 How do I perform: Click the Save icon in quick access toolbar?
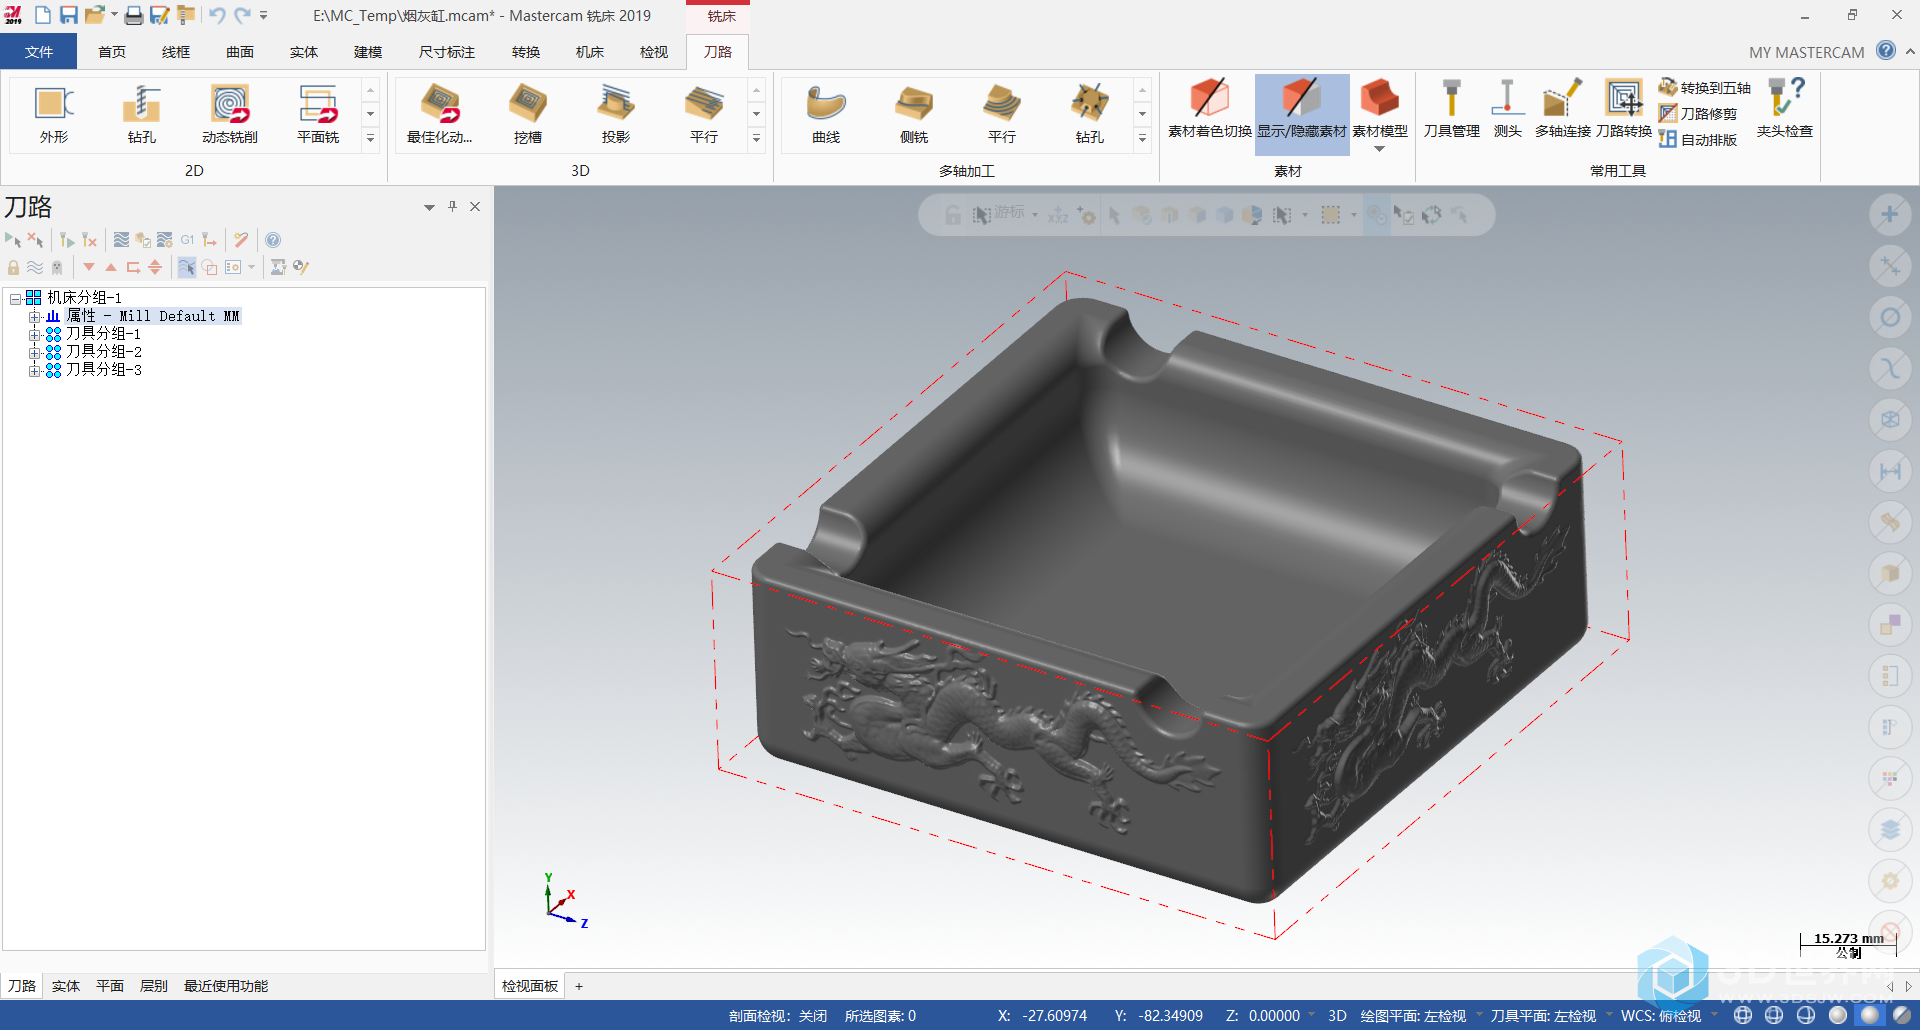click(x=68, y=15)
